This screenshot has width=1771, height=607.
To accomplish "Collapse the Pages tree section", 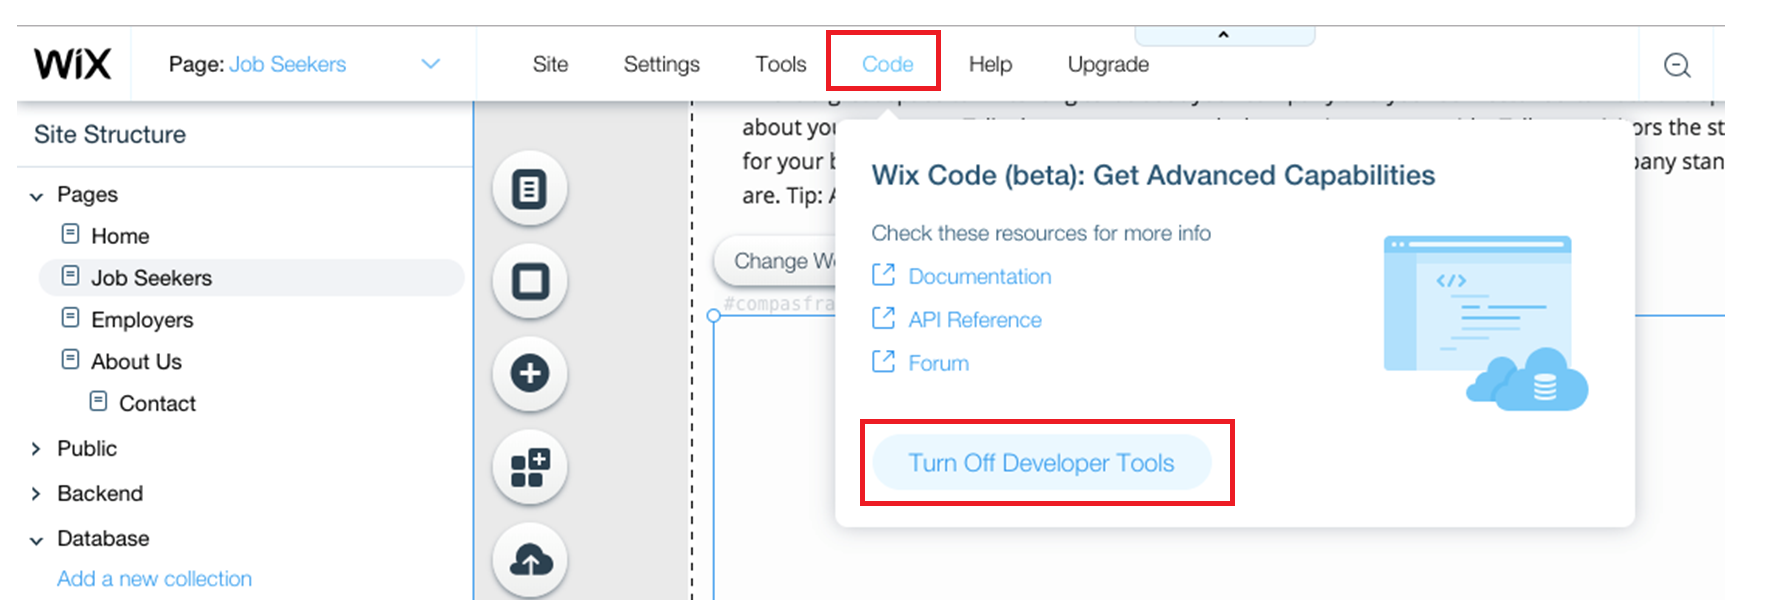I will coord(37,196).
